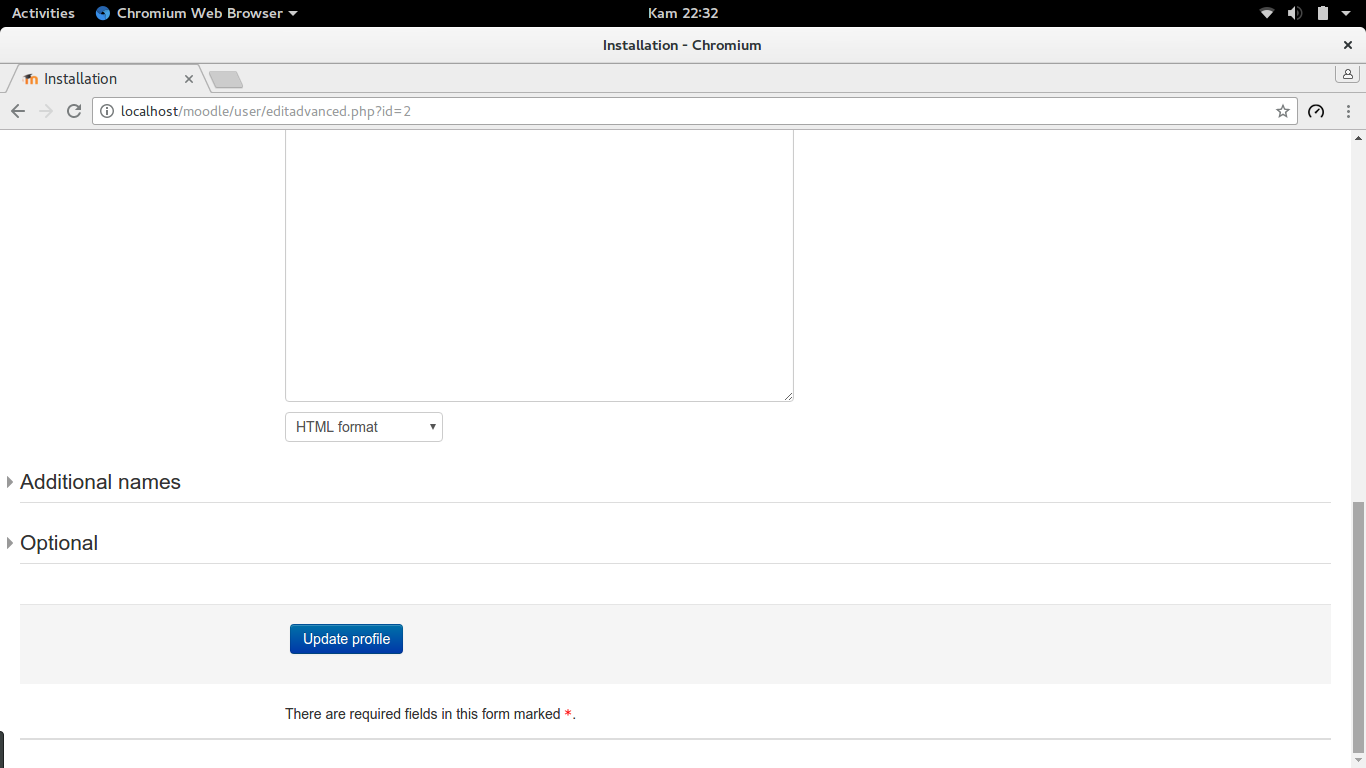Bookmark this page with the star icon
This screenshot has width=1366, height=768.
tap(1283, 111)
